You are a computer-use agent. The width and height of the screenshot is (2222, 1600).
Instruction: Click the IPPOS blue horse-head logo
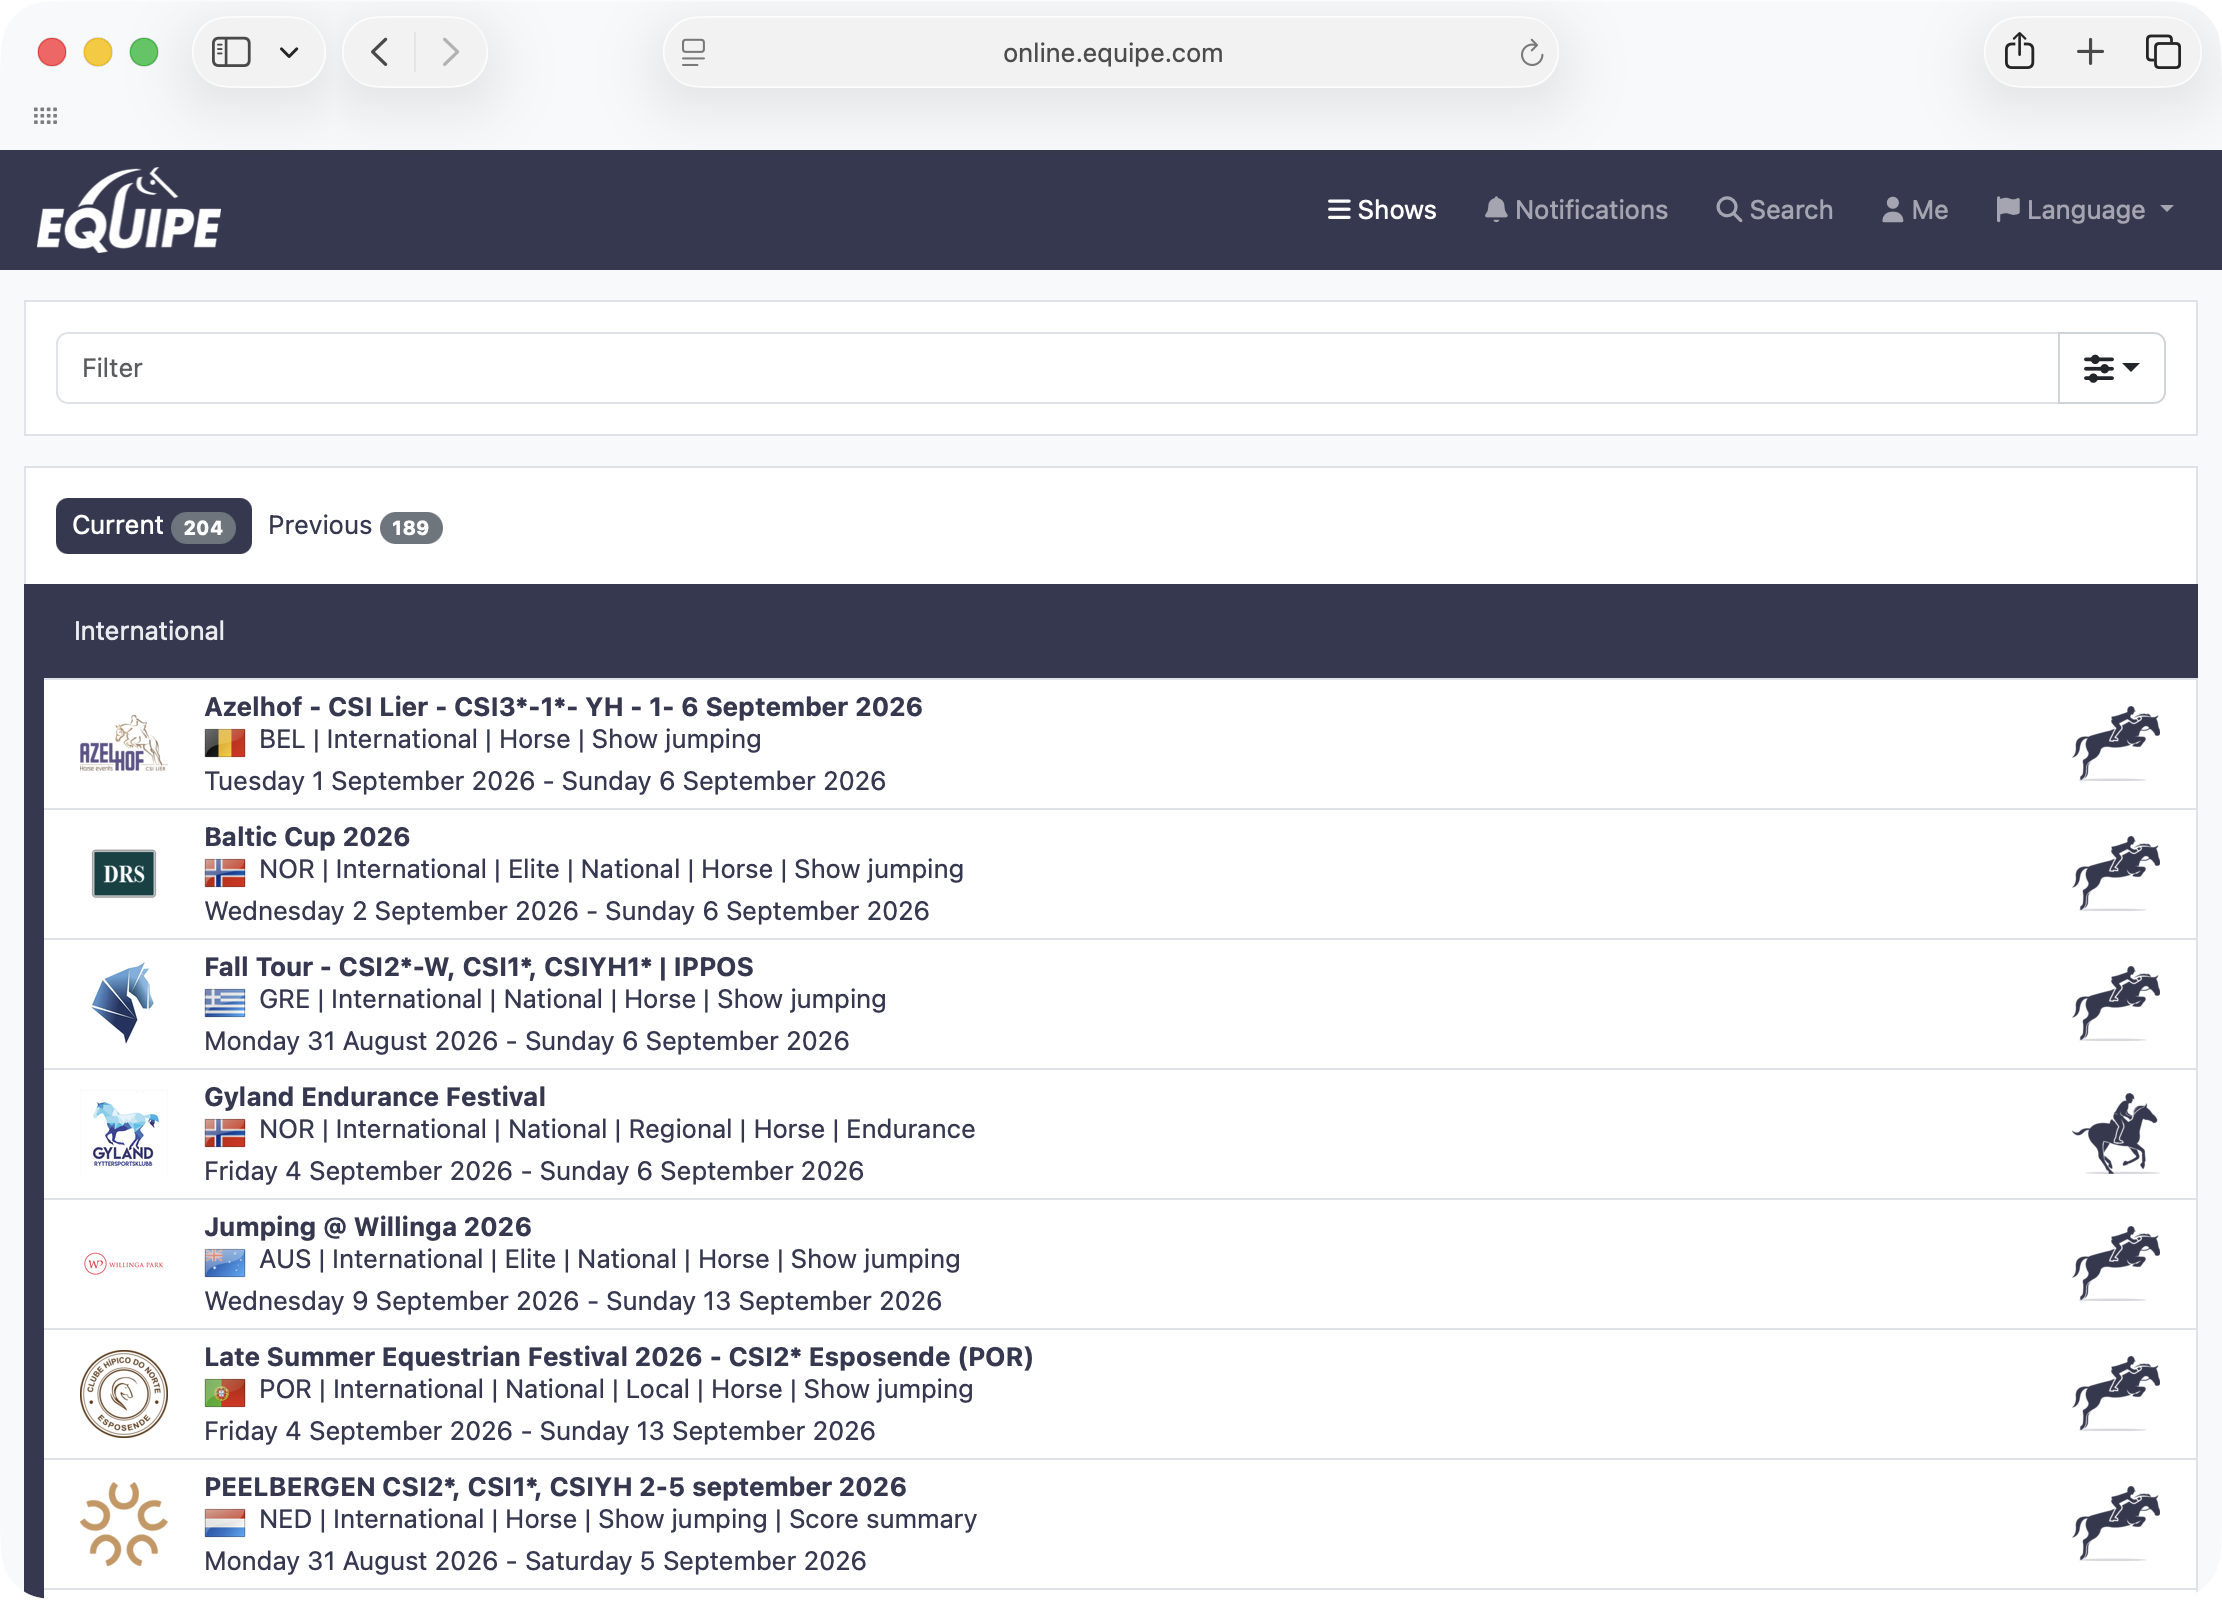coord(123,1003)
